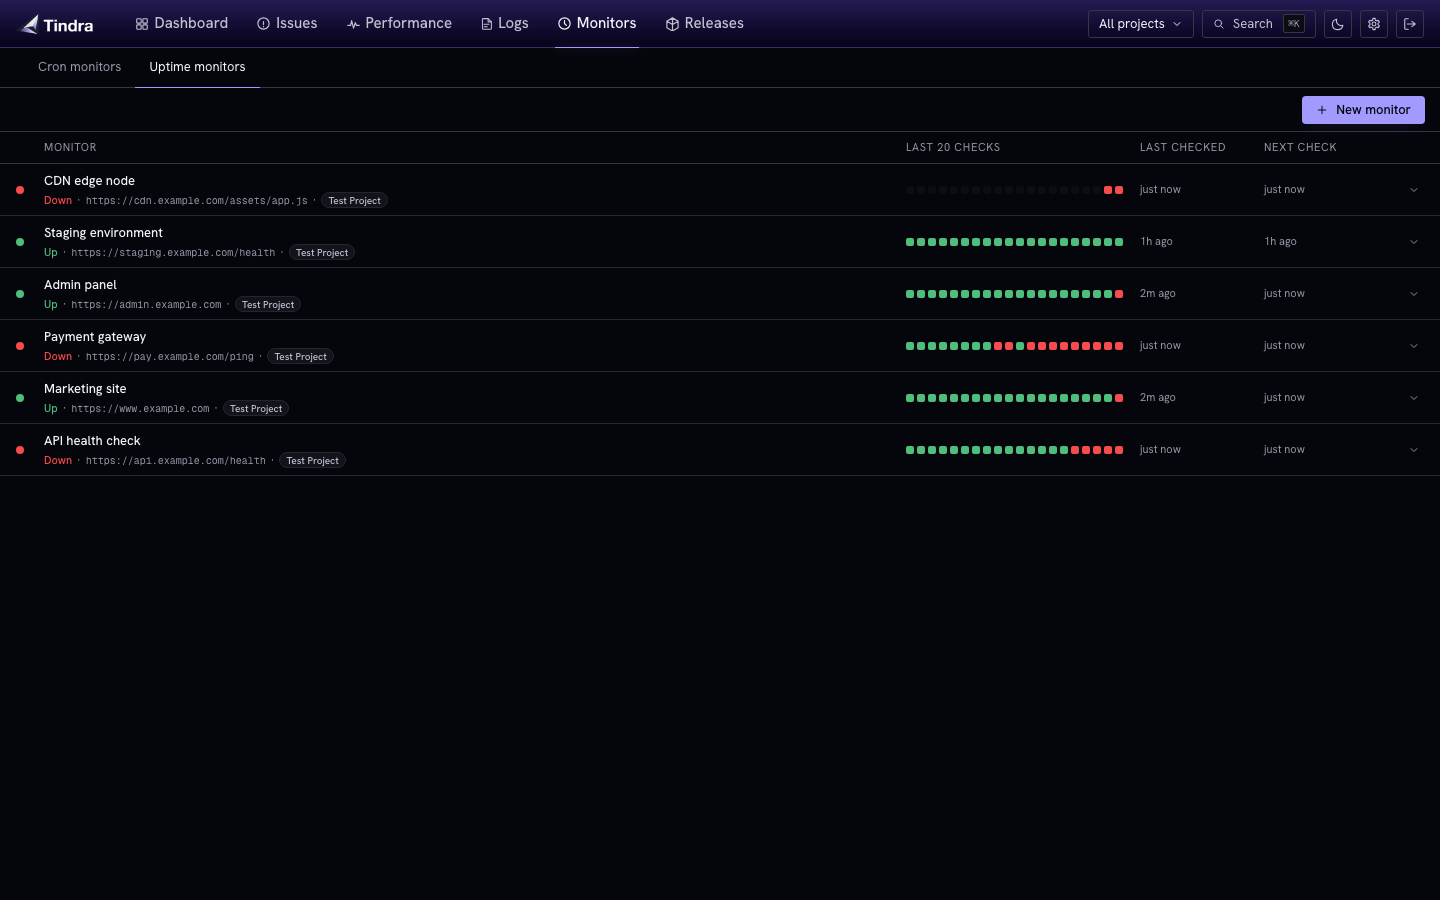This screenshot has width=1440, height=900.
Task: Click the check history bar for CDN edge node
Action: pos(1014,190)
